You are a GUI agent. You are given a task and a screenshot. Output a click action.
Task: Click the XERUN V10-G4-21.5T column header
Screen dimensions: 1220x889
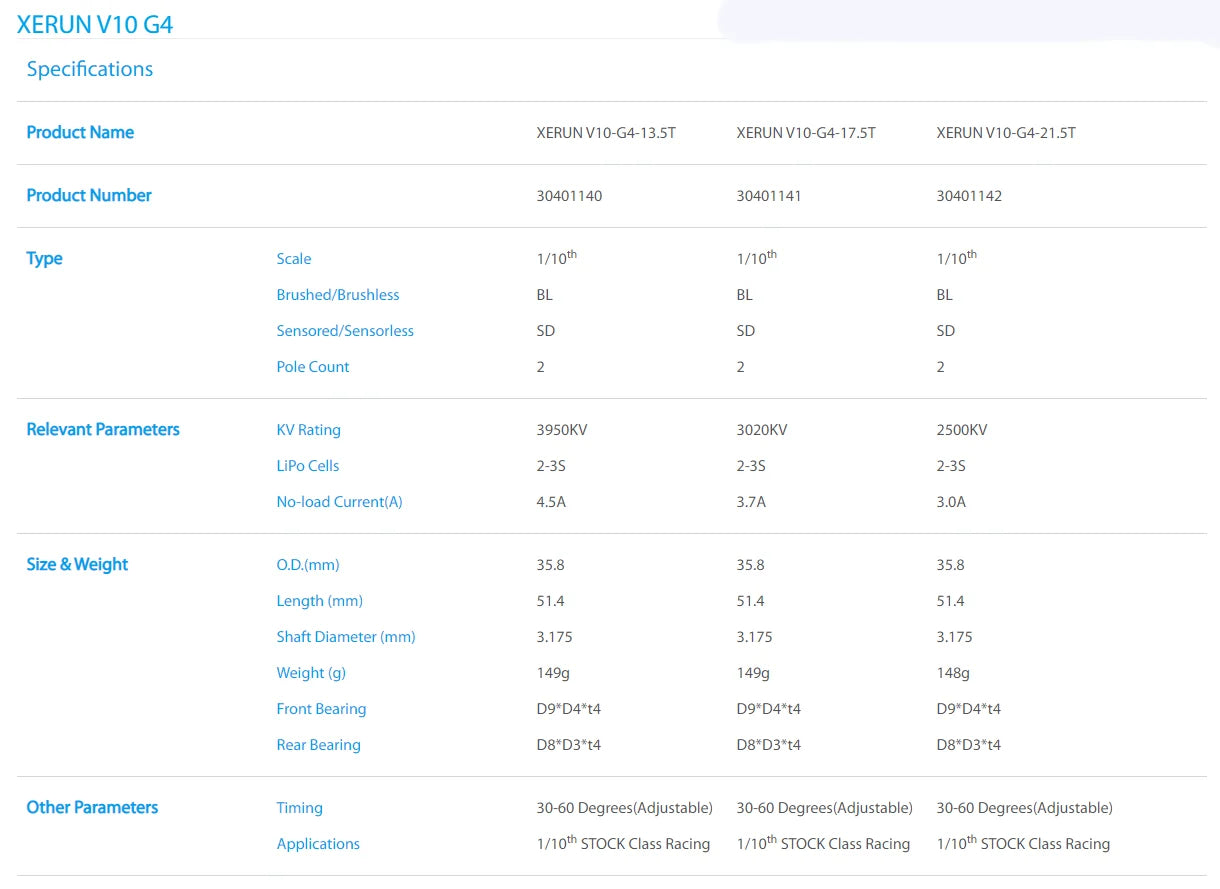[x=1006, y=133]
